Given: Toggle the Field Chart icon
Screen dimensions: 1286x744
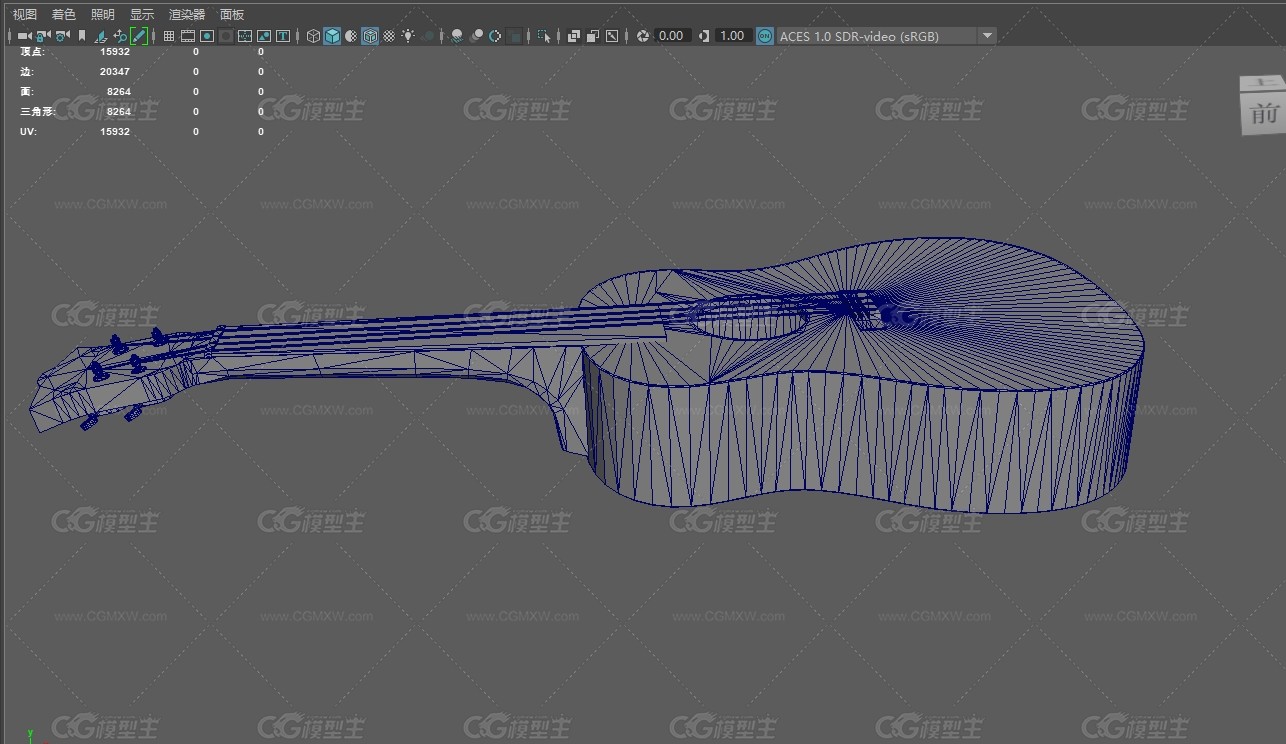Looking at the screenshot, I should point(244,35).
